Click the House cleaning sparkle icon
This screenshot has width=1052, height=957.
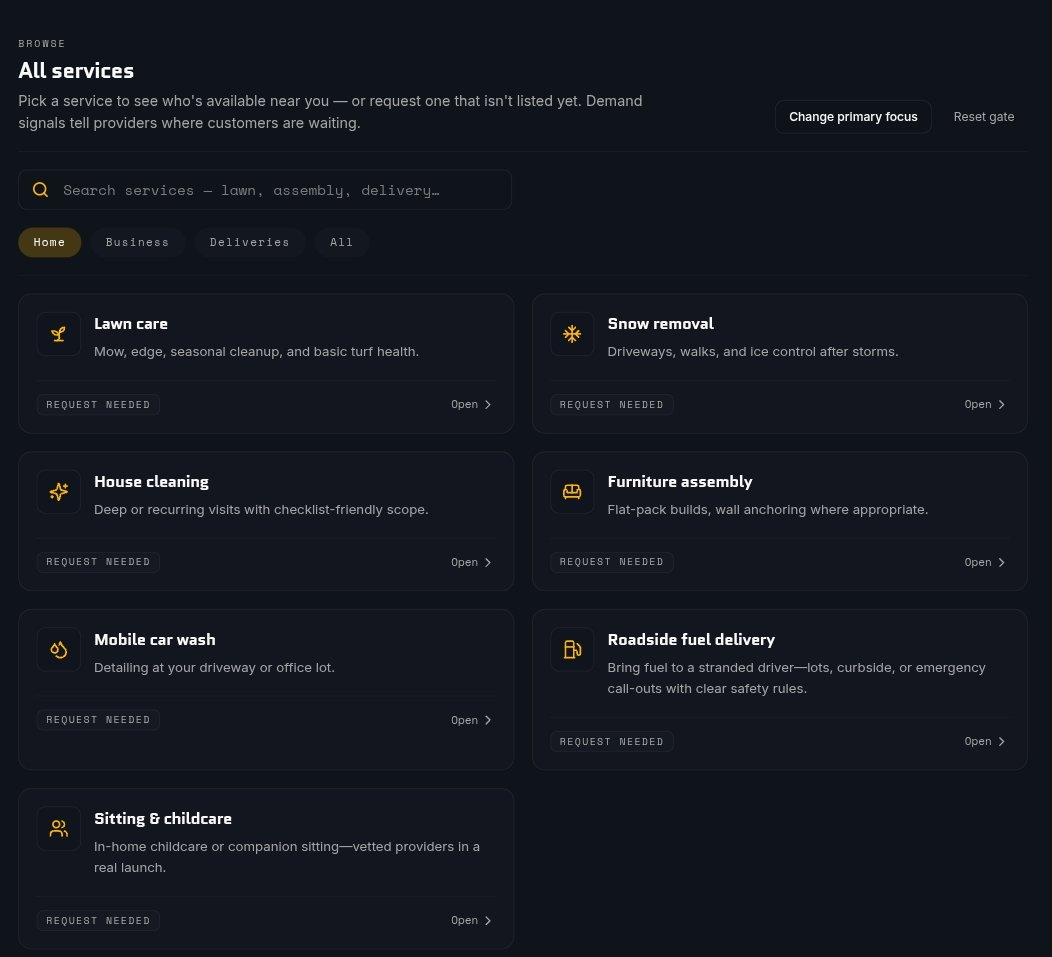58,492
